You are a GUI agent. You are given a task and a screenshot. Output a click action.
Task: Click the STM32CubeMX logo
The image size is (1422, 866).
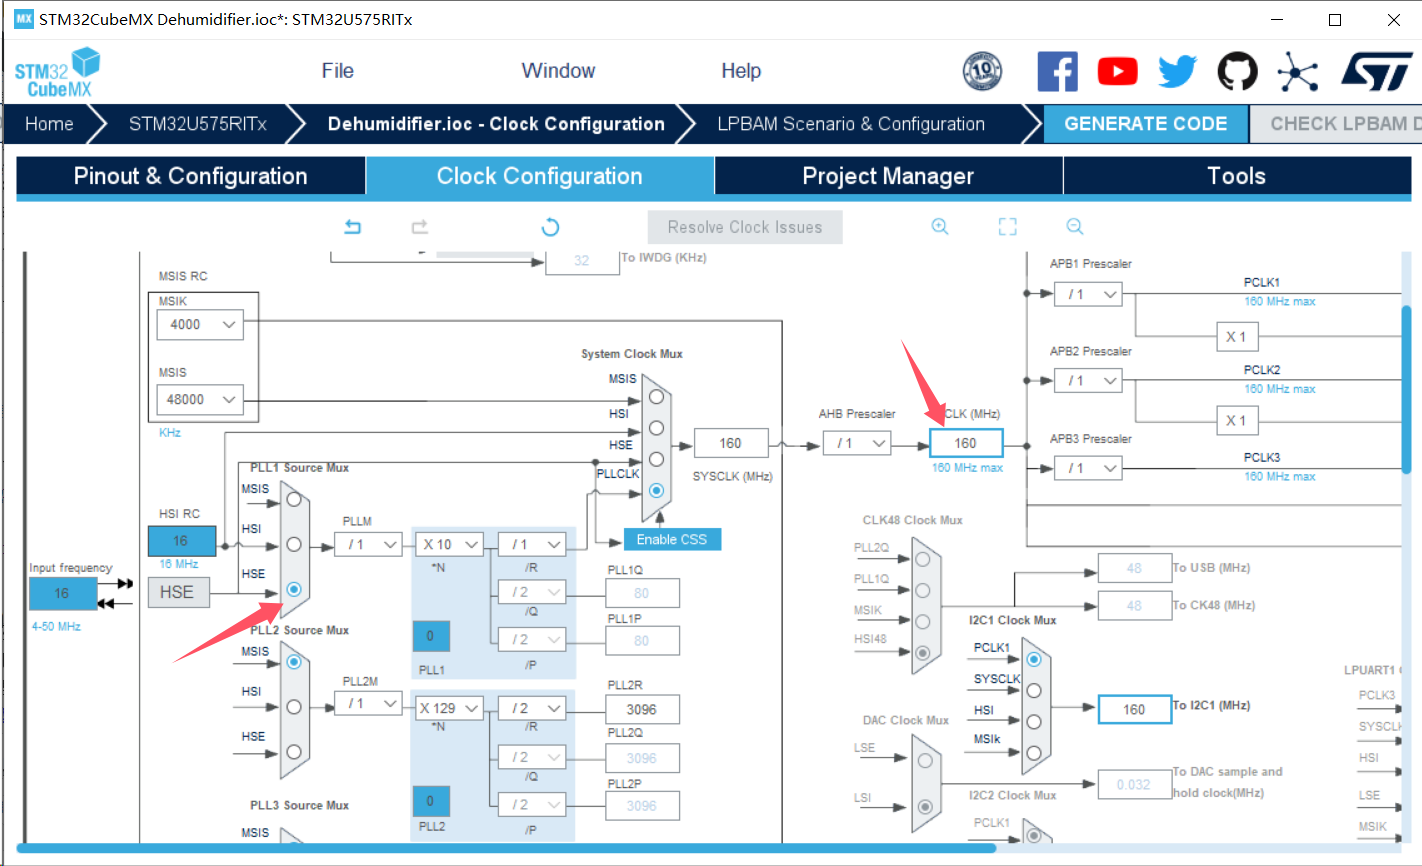58,72
